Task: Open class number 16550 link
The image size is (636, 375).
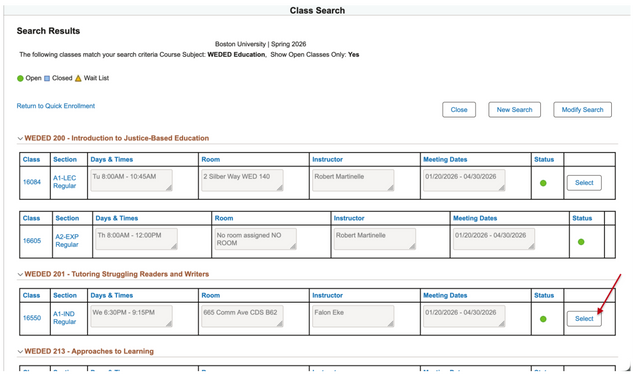Action: click(x=32, y=317)
